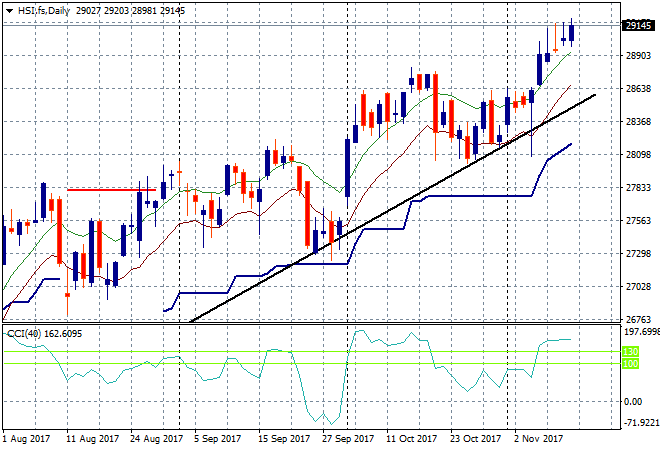
Task: Open the chart dropdown arrow beside HSI.fs
Action: pyautogui.click(x=9, y=10)
